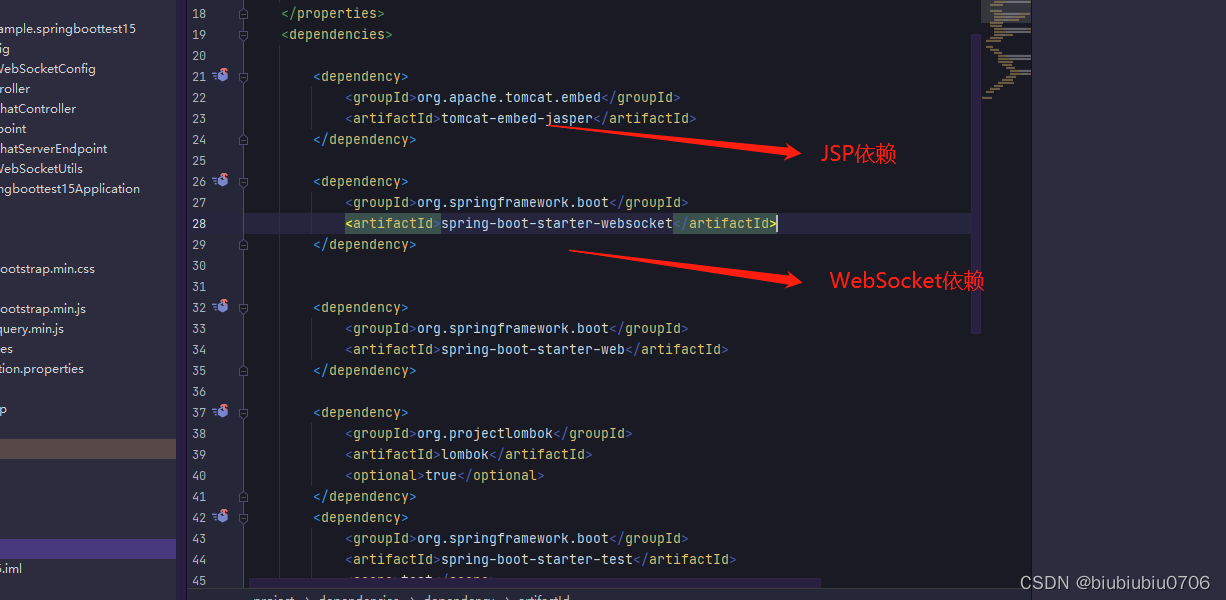The width and height of the screenshot is (1226, 600).
Task: Click the red gutter icon beside line 21
Action: pos(221,76)
